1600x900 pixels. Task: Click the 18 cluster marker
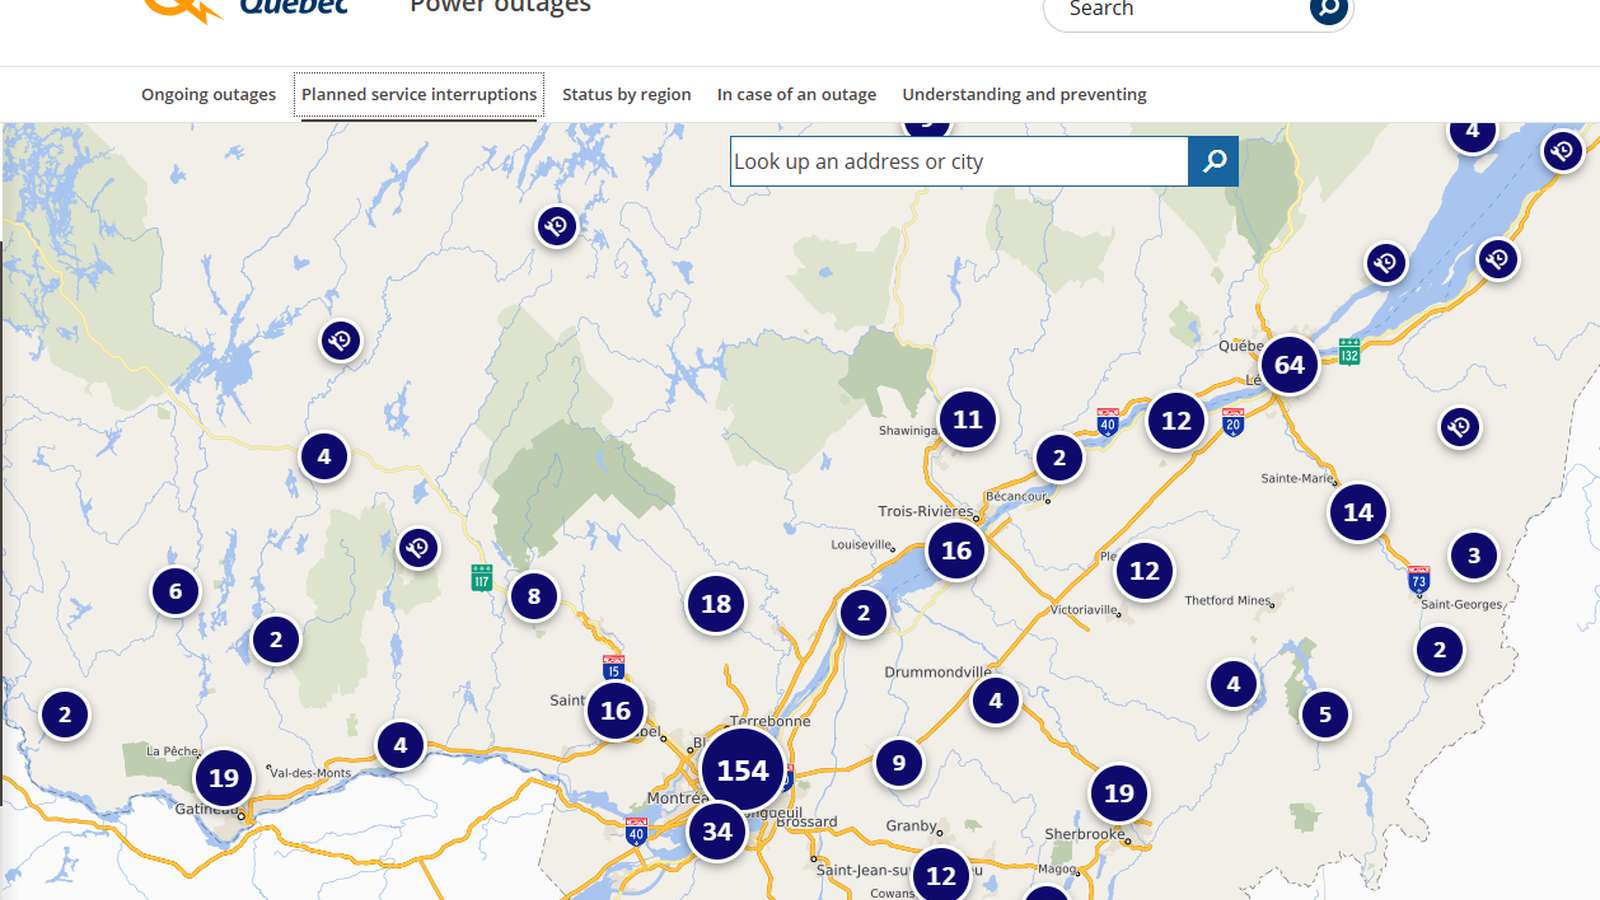tap(716, 604)
